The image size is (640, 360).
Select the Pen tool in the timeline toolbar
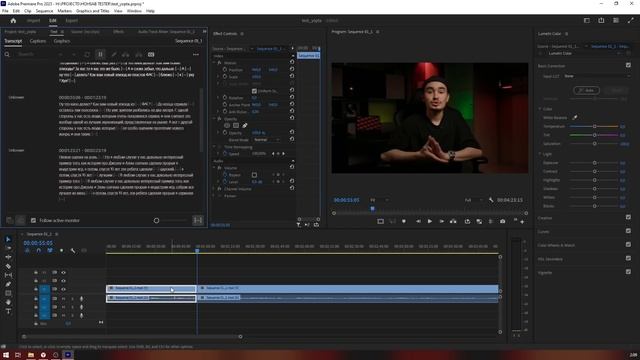[x=8, y=284]
